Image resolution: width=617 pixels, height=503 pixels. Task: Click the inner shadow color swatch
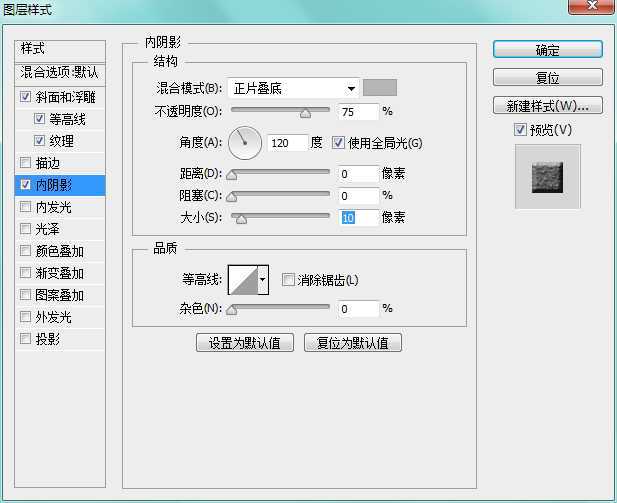379,88
